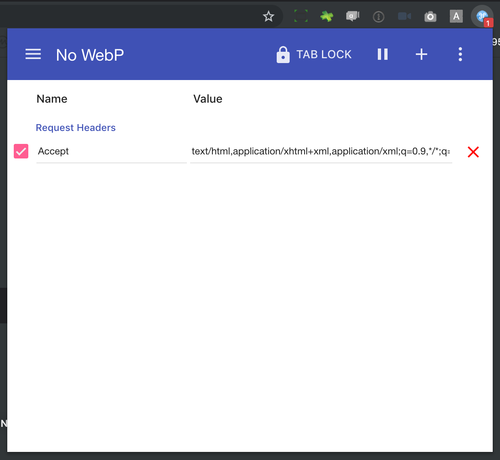
Task: Click the photo camera extension icon
Action: (x=430, y=16)
